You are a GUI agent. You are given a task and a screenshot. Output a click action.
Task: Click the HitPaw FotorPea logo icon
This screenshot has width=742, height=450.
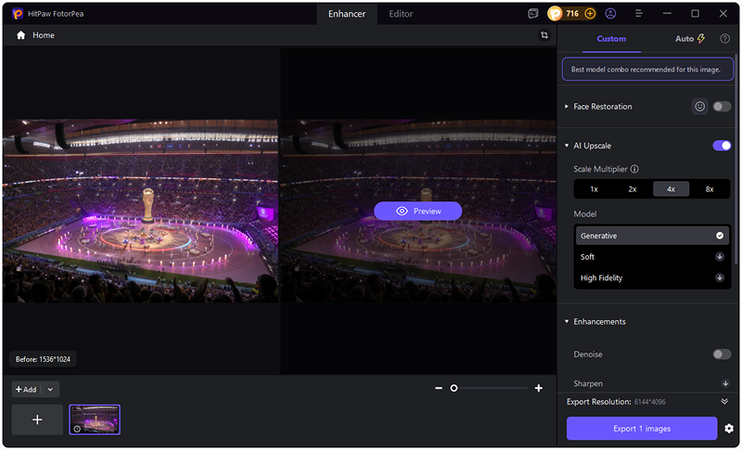tap(17, 14)
